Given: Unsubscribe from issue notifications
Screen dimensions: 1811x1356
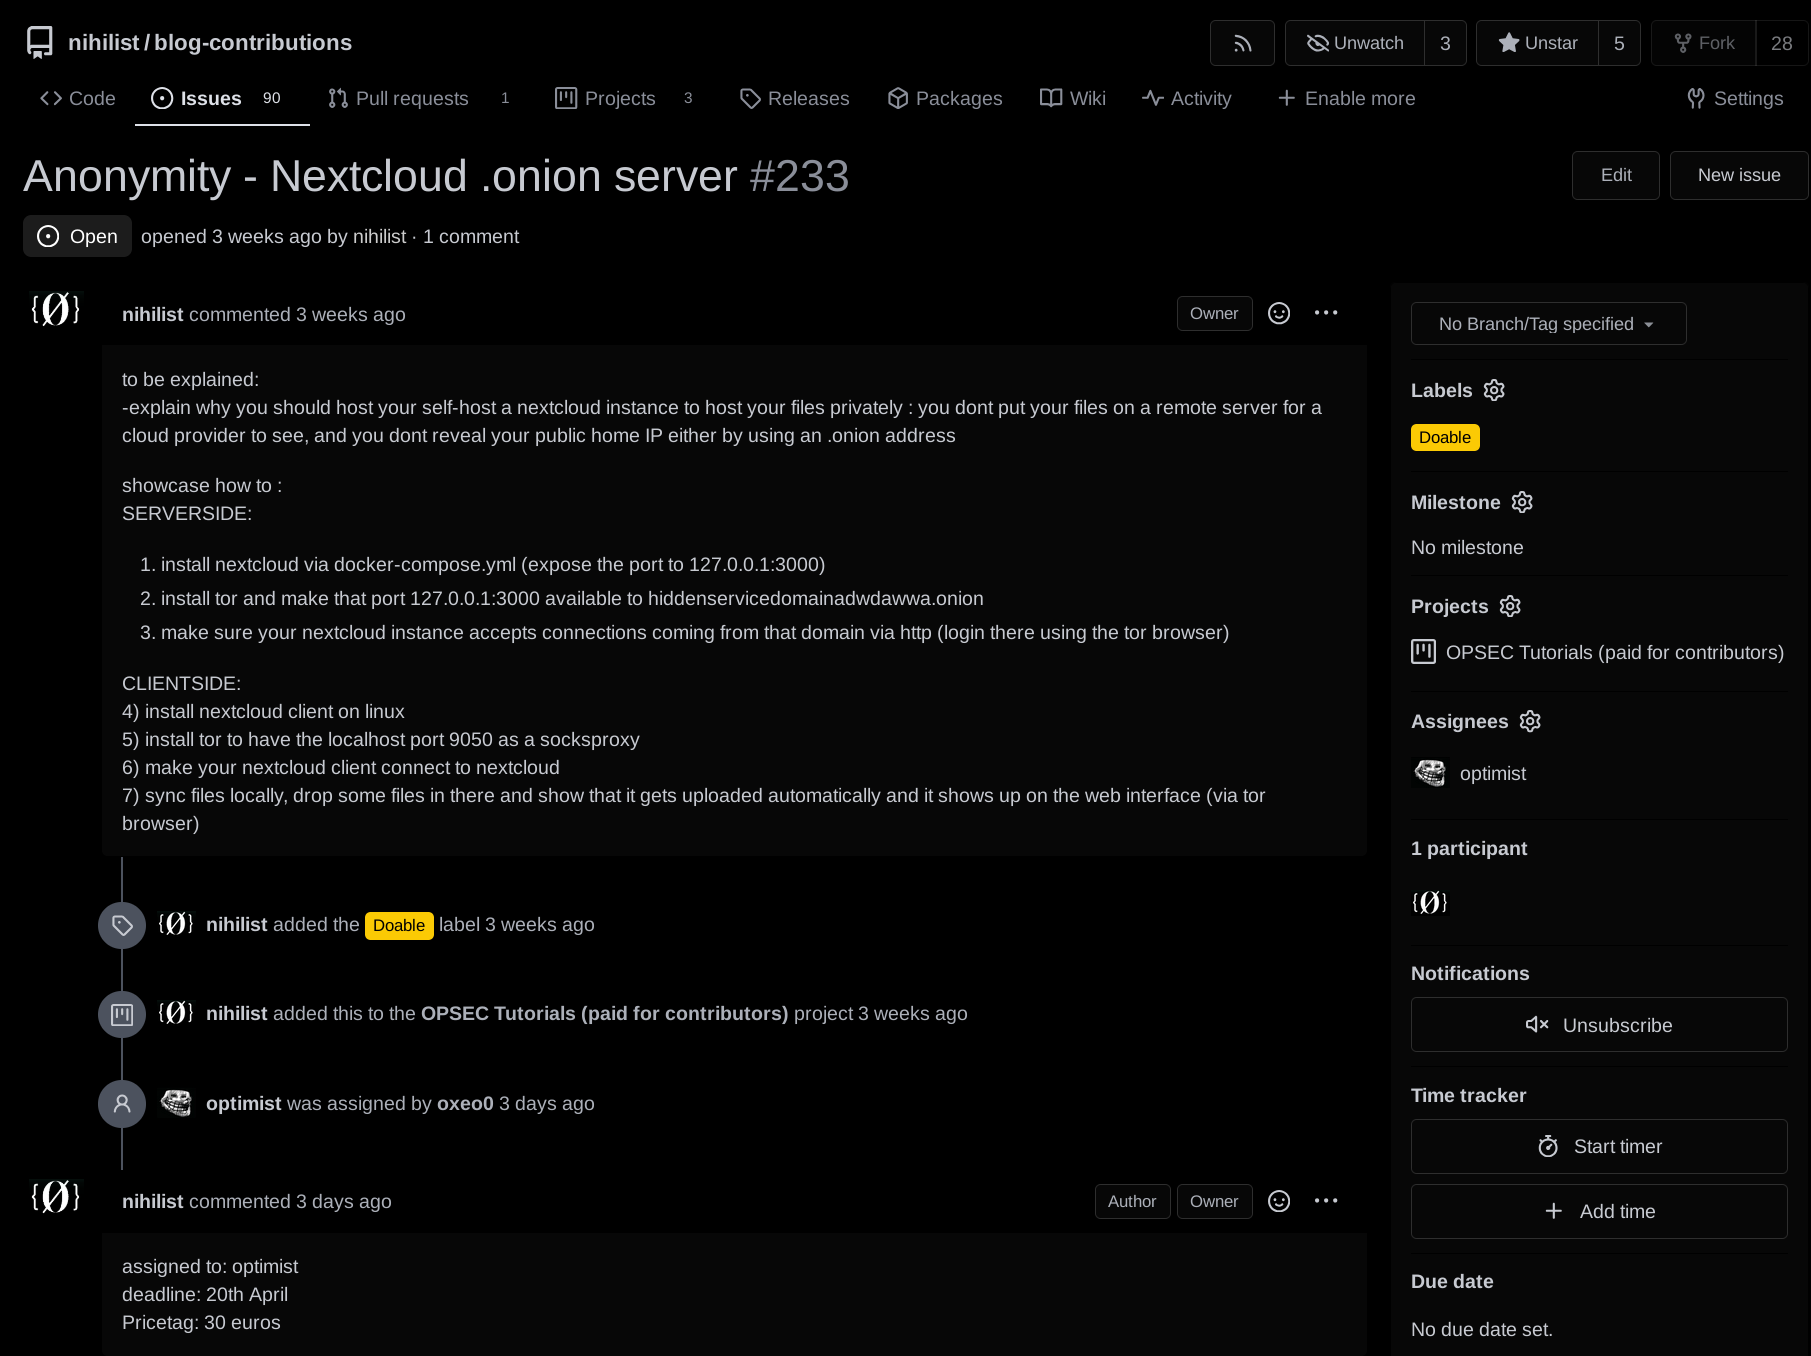Looking at the screenshot, I should click(1599, 1025).
